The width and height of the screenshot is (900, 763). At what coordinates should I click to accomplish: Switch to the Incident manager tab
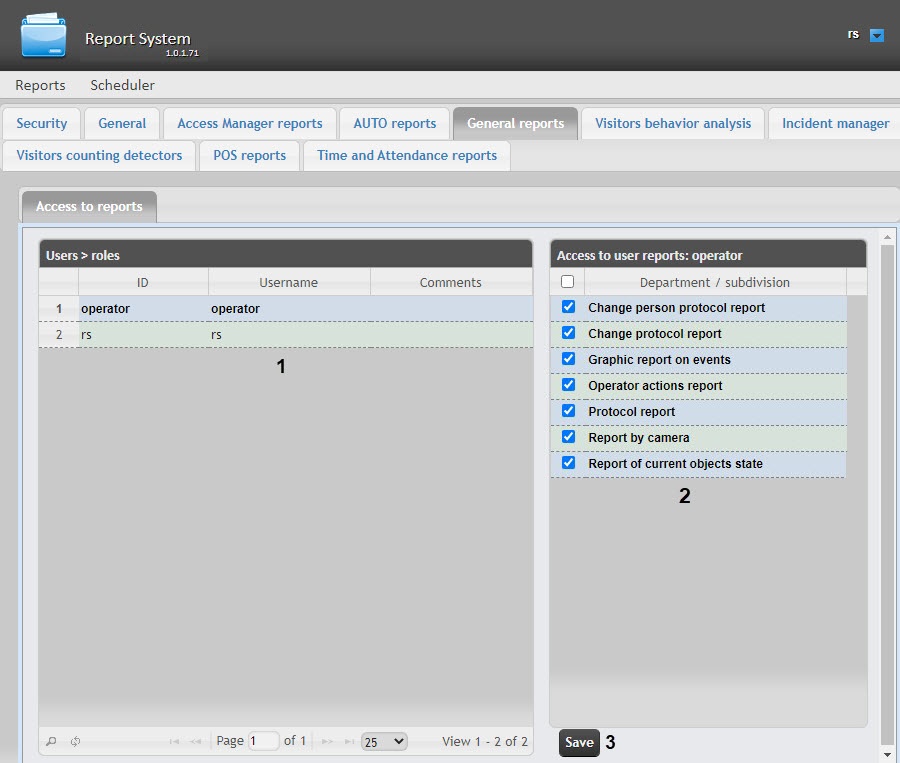835,123
